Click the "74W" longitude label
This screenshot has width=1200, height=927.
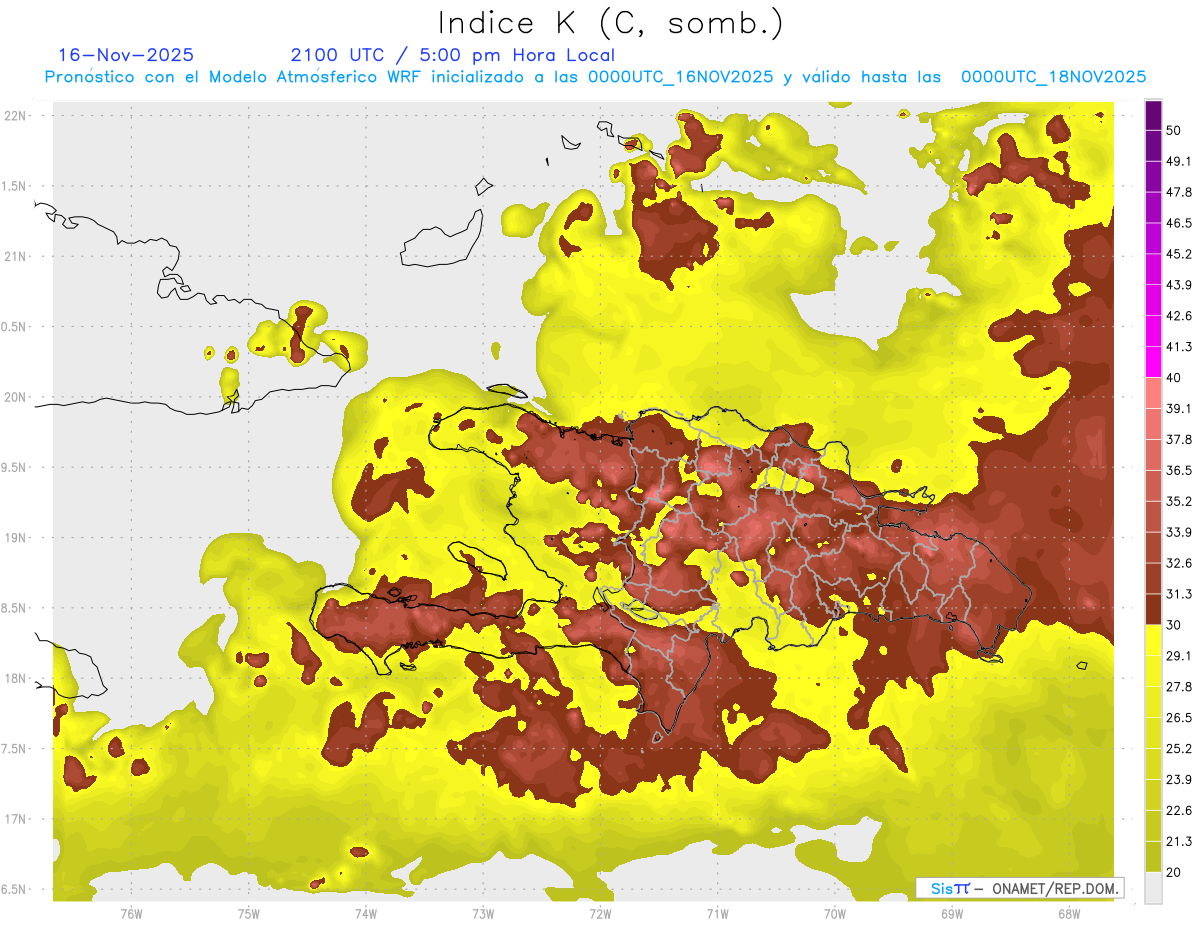[x=366, y=913]
